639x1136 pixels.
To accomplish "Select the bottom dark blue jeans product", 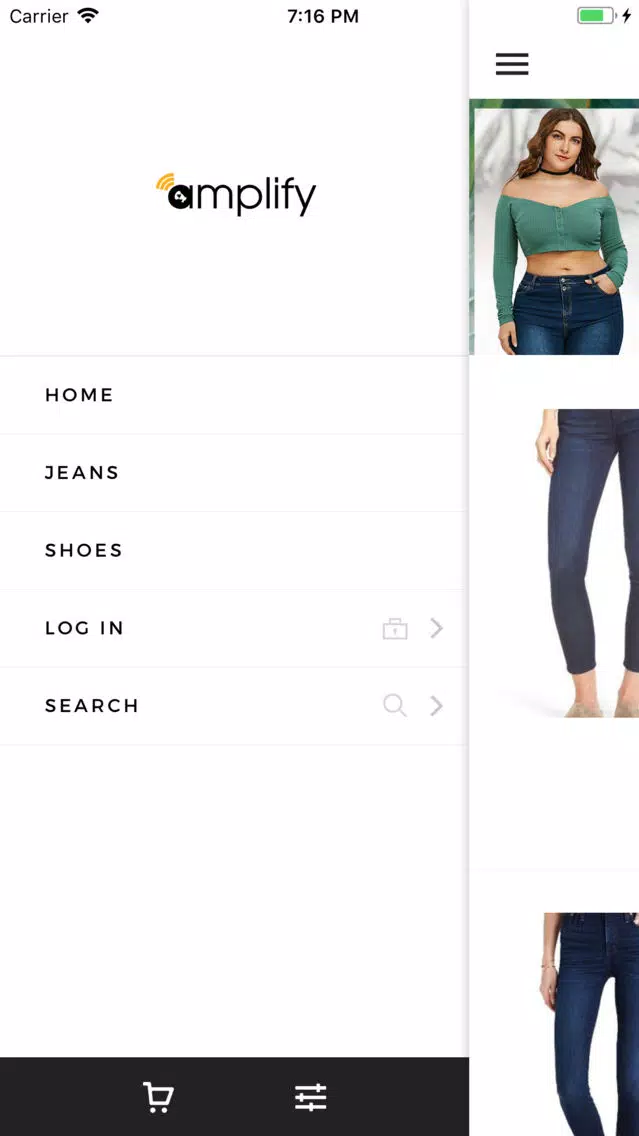I will (x=590, y=1024).
